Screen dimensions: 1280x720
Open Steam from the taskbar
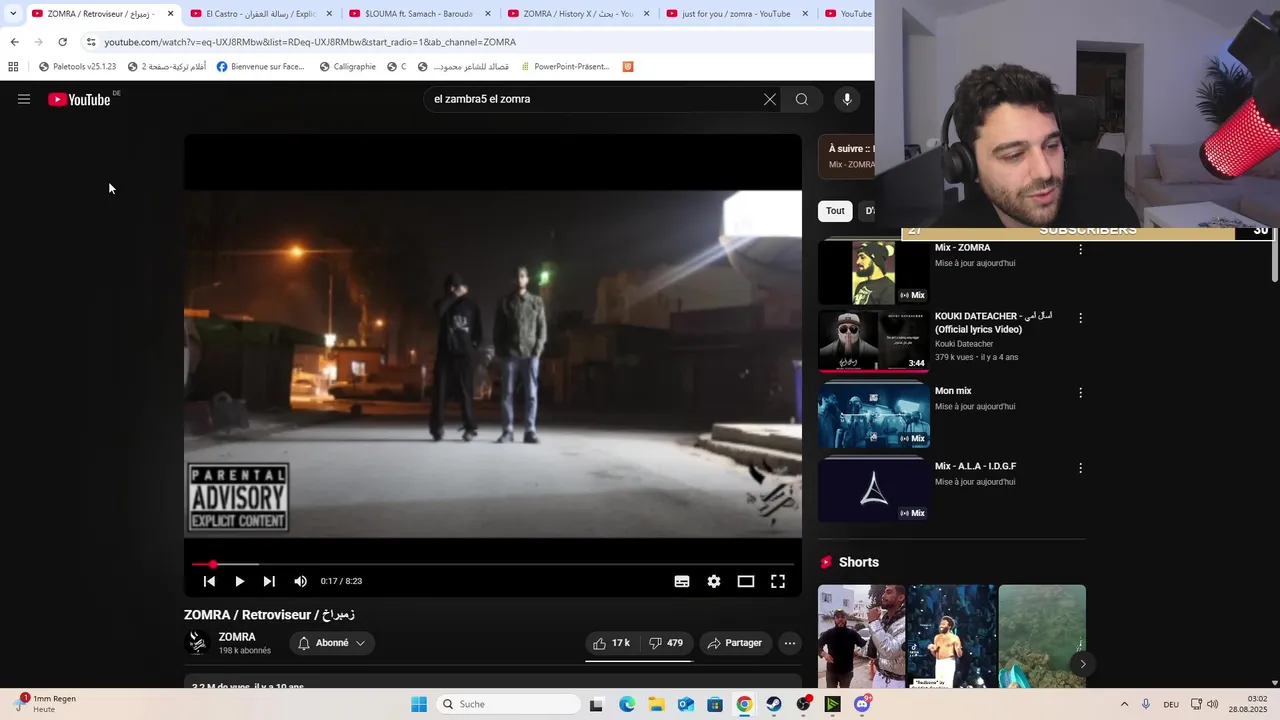pyautogui.click(x=774, y=704)
